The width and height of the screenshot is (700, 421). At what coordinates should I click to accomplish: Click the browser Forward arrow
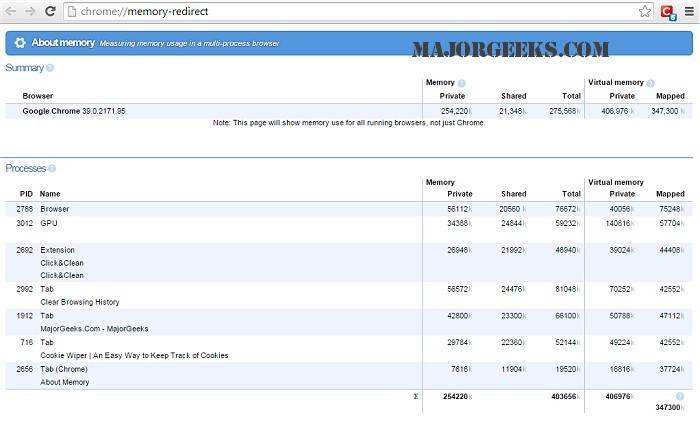click(30, 11)
